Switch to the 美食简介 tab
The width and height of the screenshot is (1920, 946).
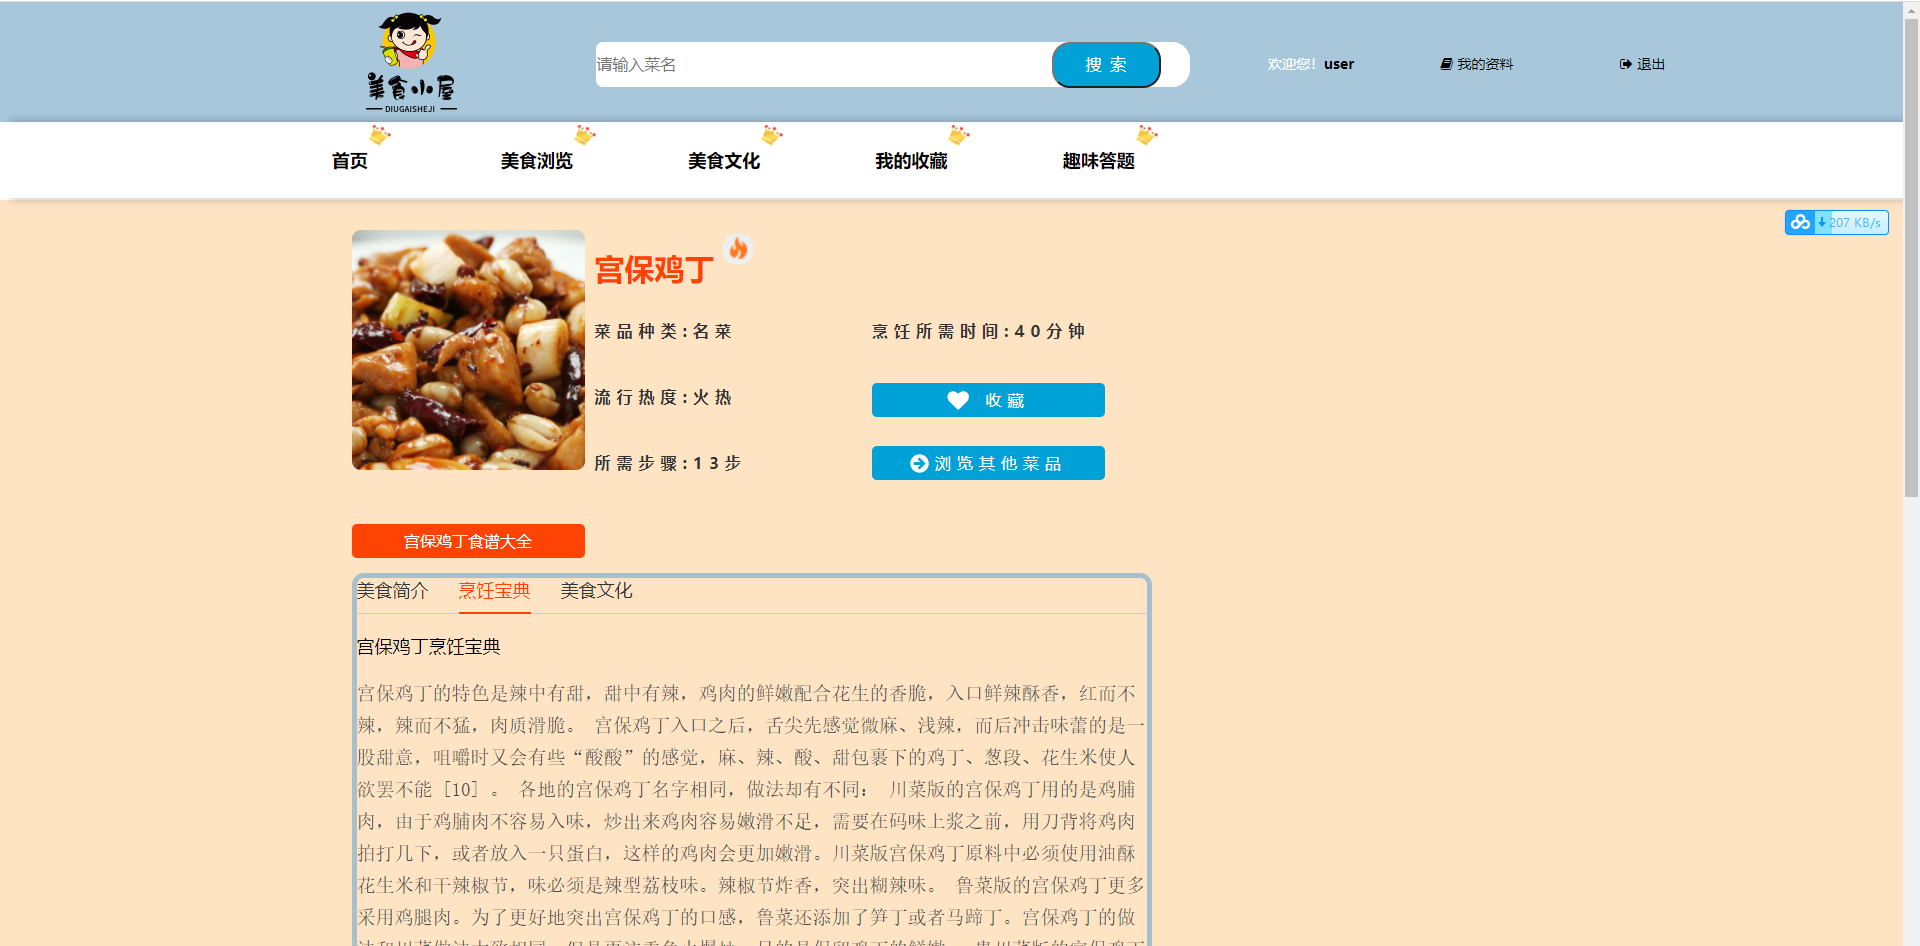point(394,590)
